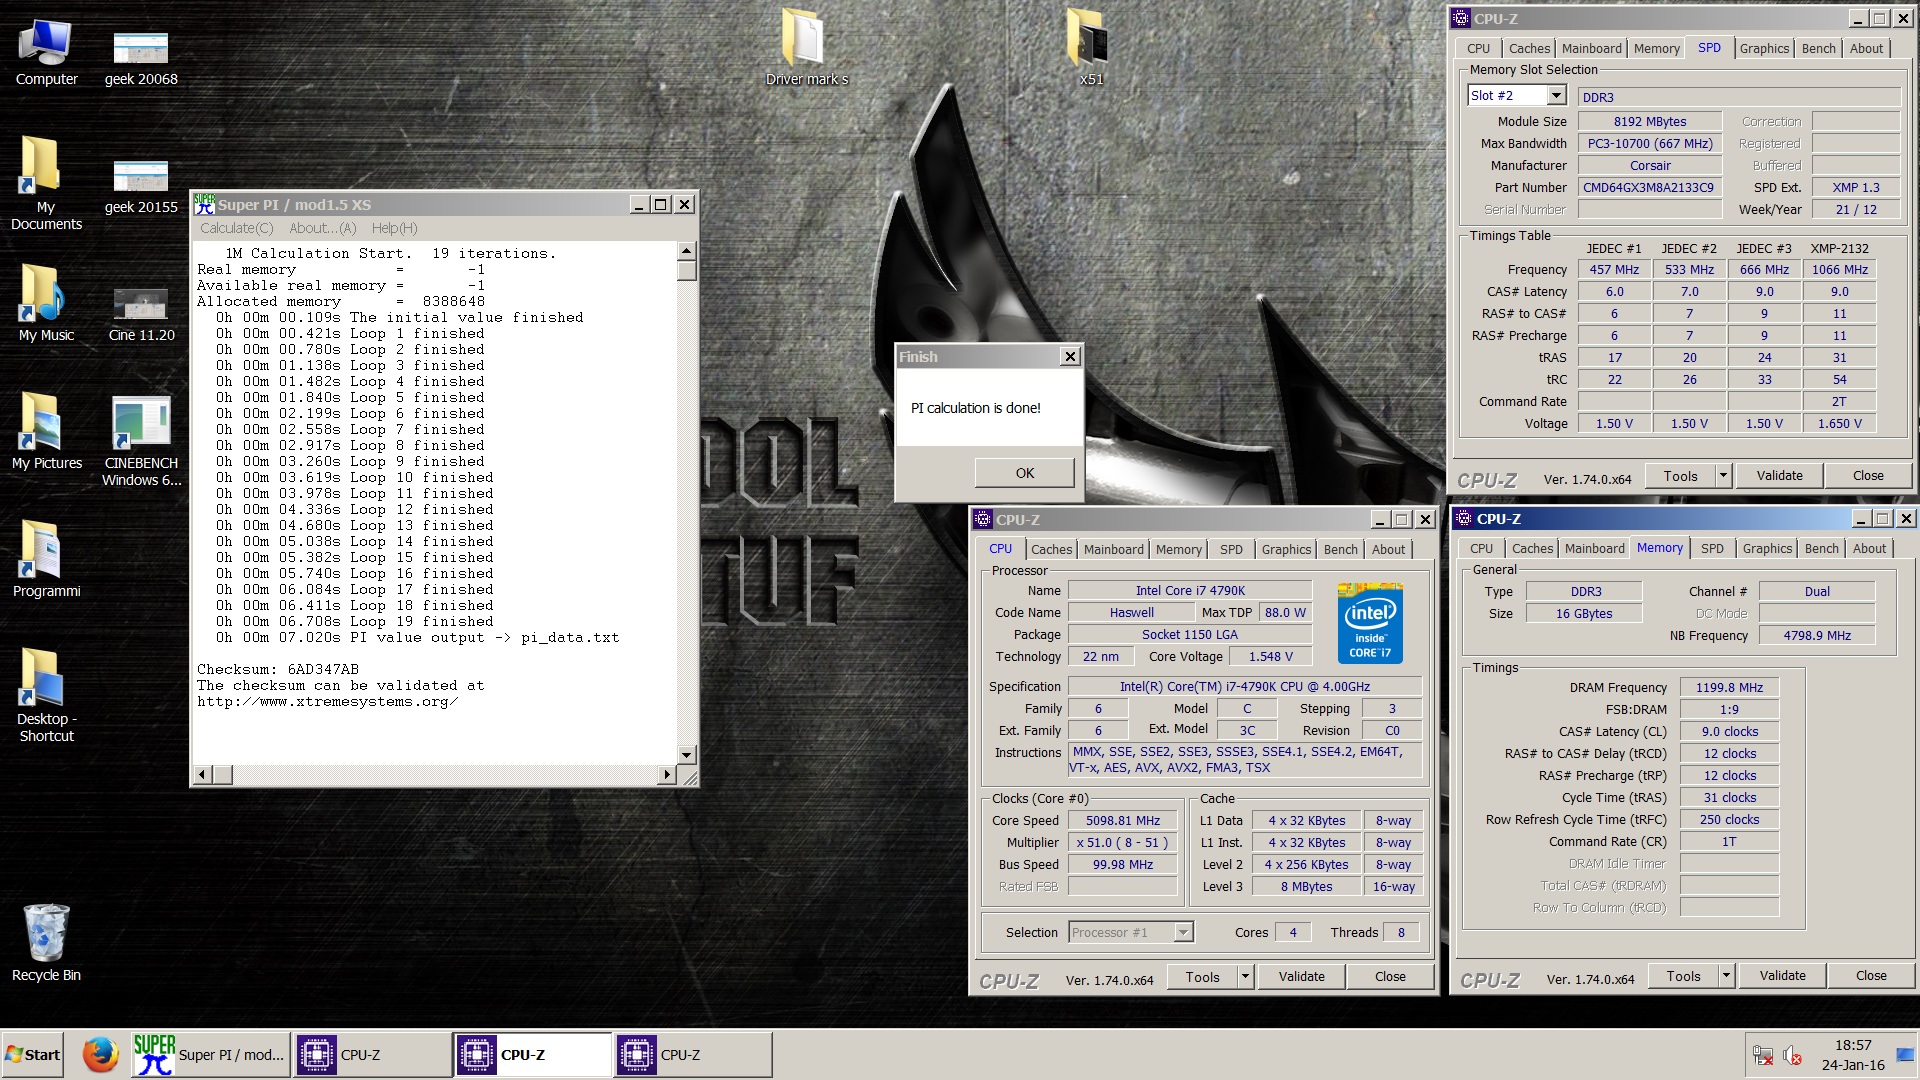Click the Multiplier value x 51.0 ( 8 - 51 )
This screenshot has width=1920, height=1080.
click(1123, 843)
